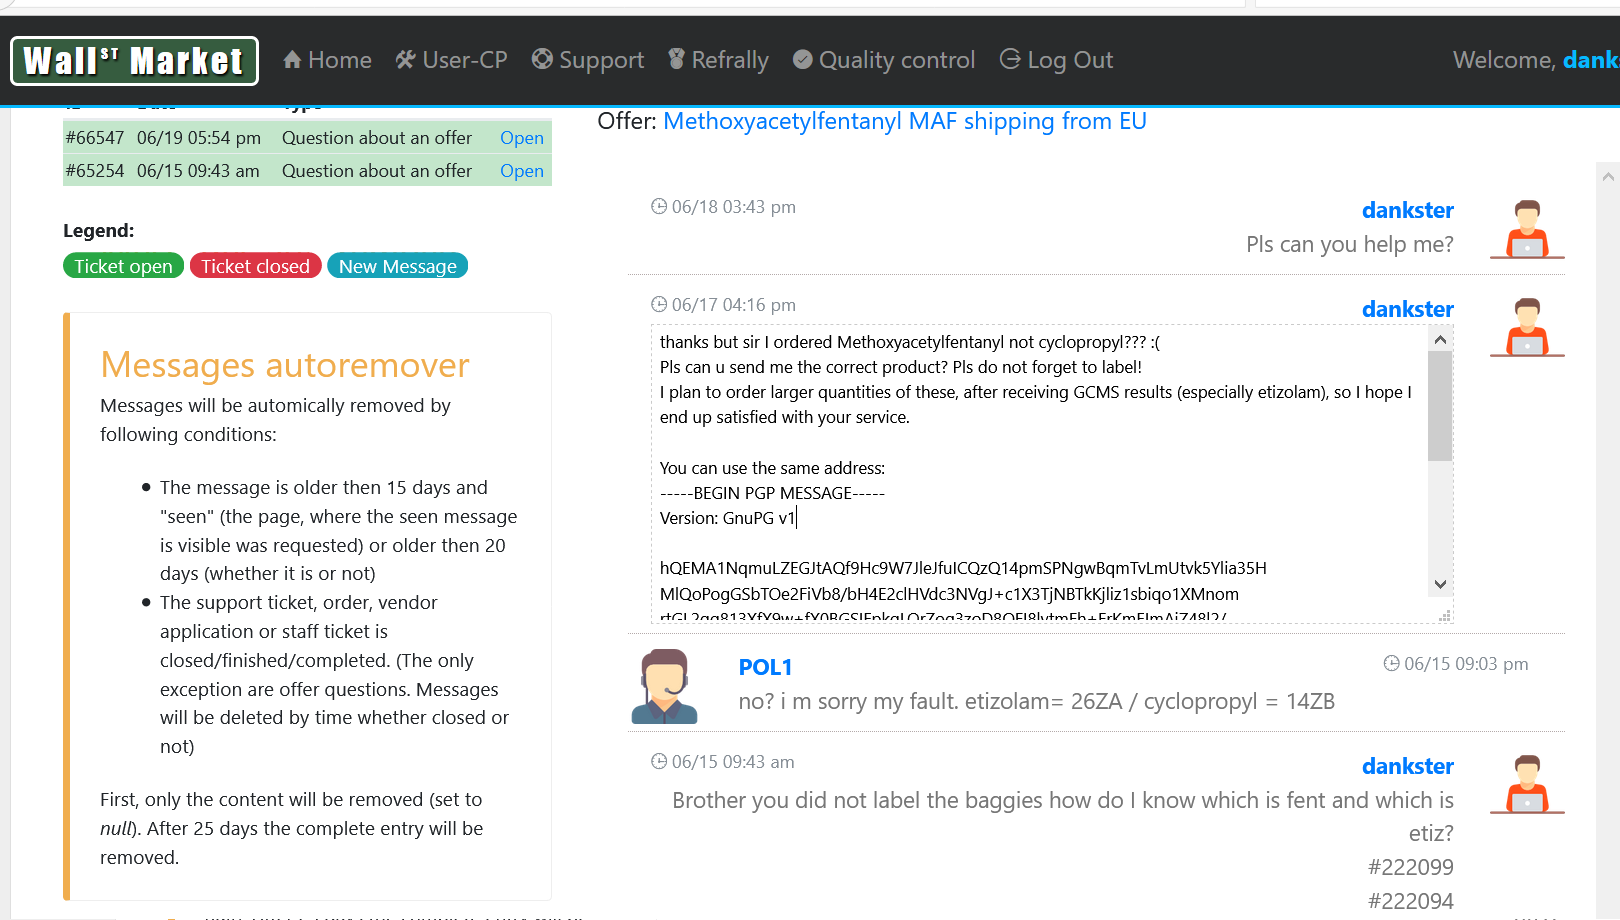Screen dimensions: 1620x920
Task: Click the Log Out arrow icon
Action: (1010, 59)
